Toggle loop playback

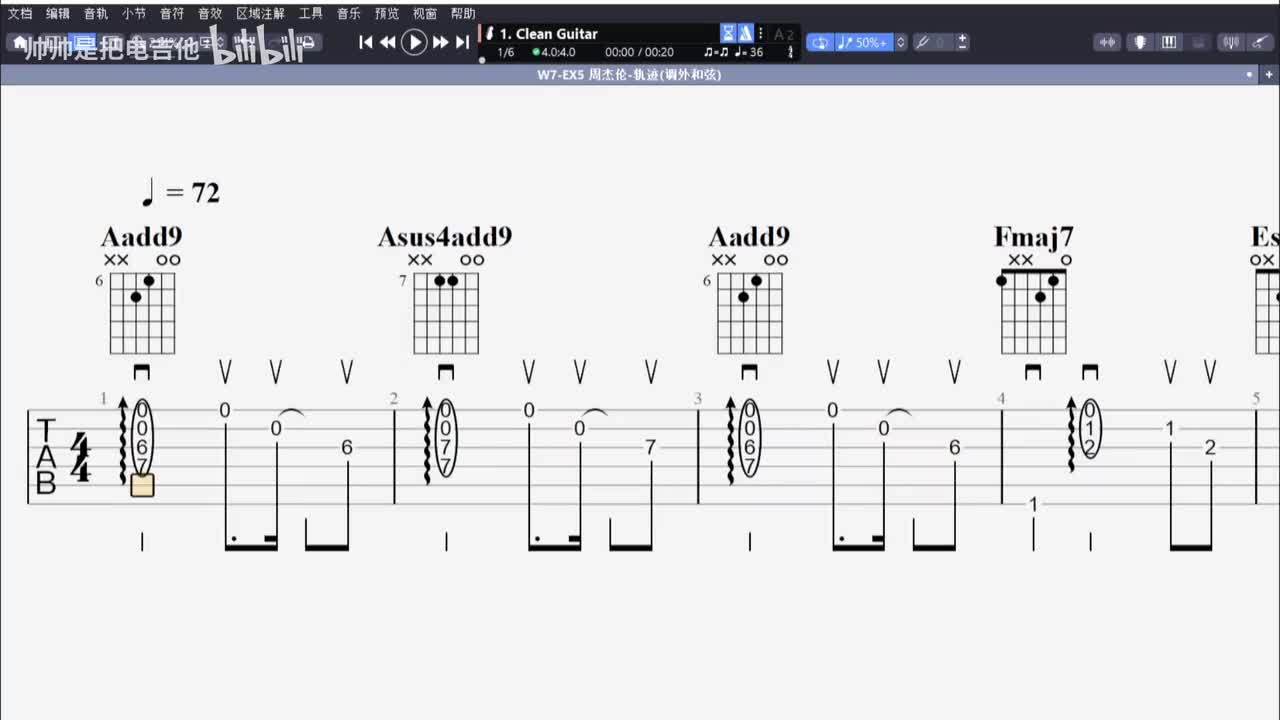point(820,42)
